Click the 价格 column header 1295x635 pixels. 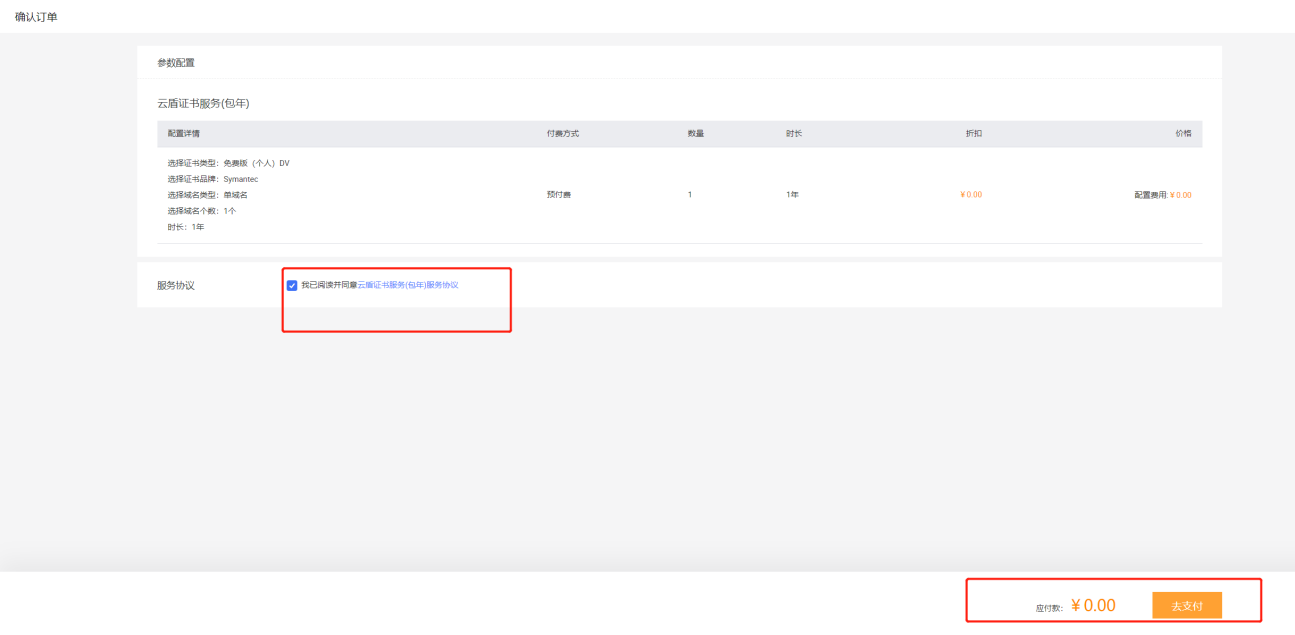click(x=1183, y=134)
